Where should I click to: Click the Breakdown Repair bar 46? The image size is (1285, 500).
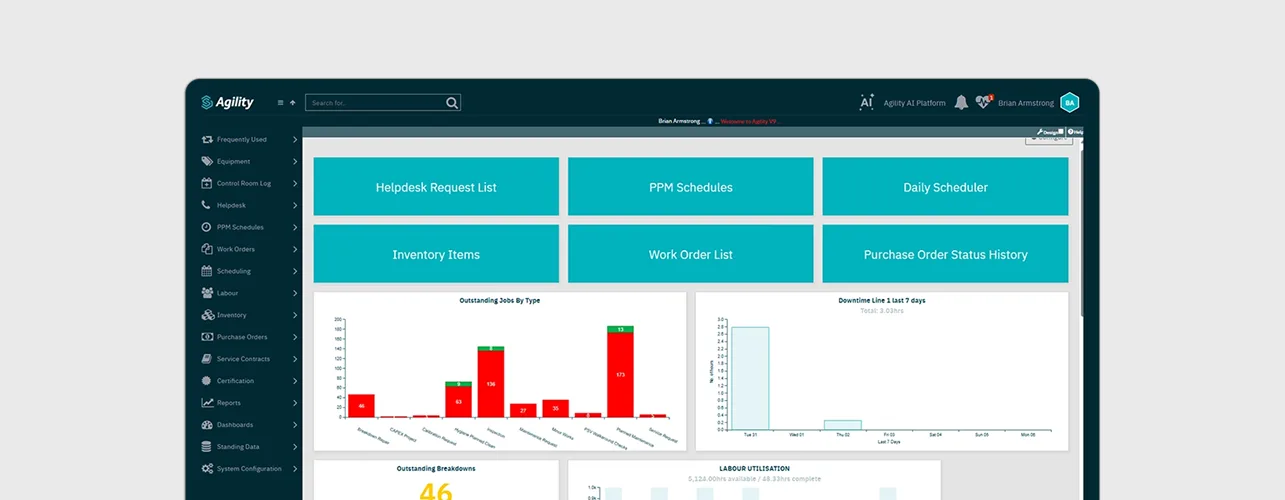(361, 406)
